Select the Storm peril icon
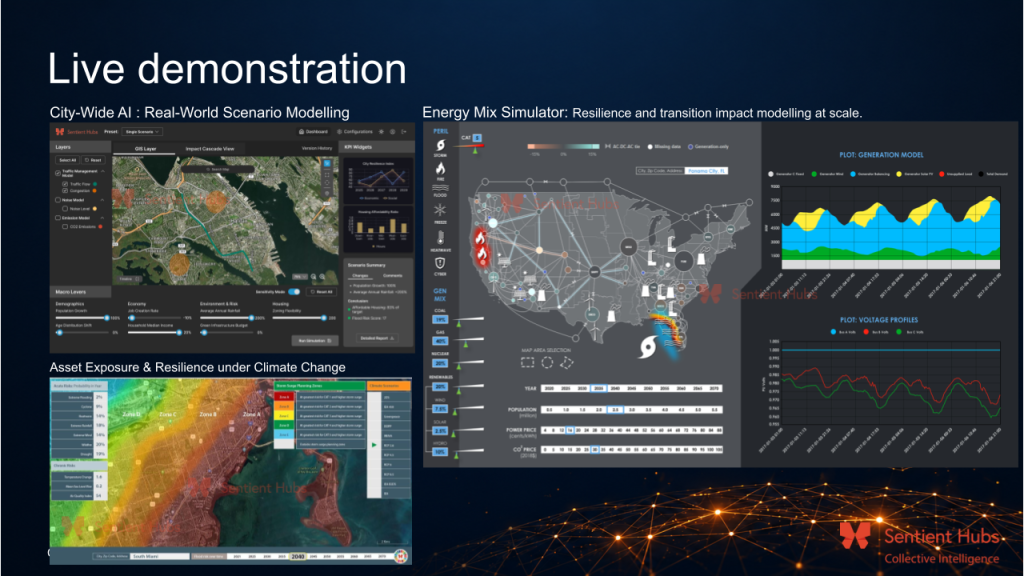 [x=440, y=145]
